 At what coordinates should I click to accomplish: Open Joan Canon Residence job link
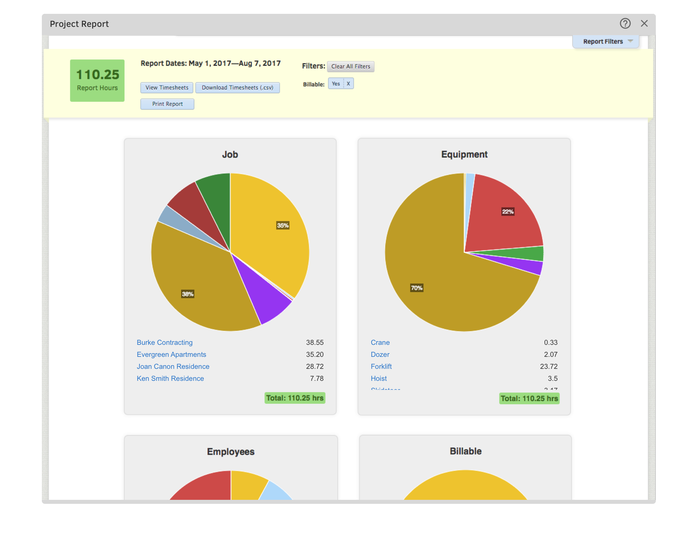(x=173, y=366)
